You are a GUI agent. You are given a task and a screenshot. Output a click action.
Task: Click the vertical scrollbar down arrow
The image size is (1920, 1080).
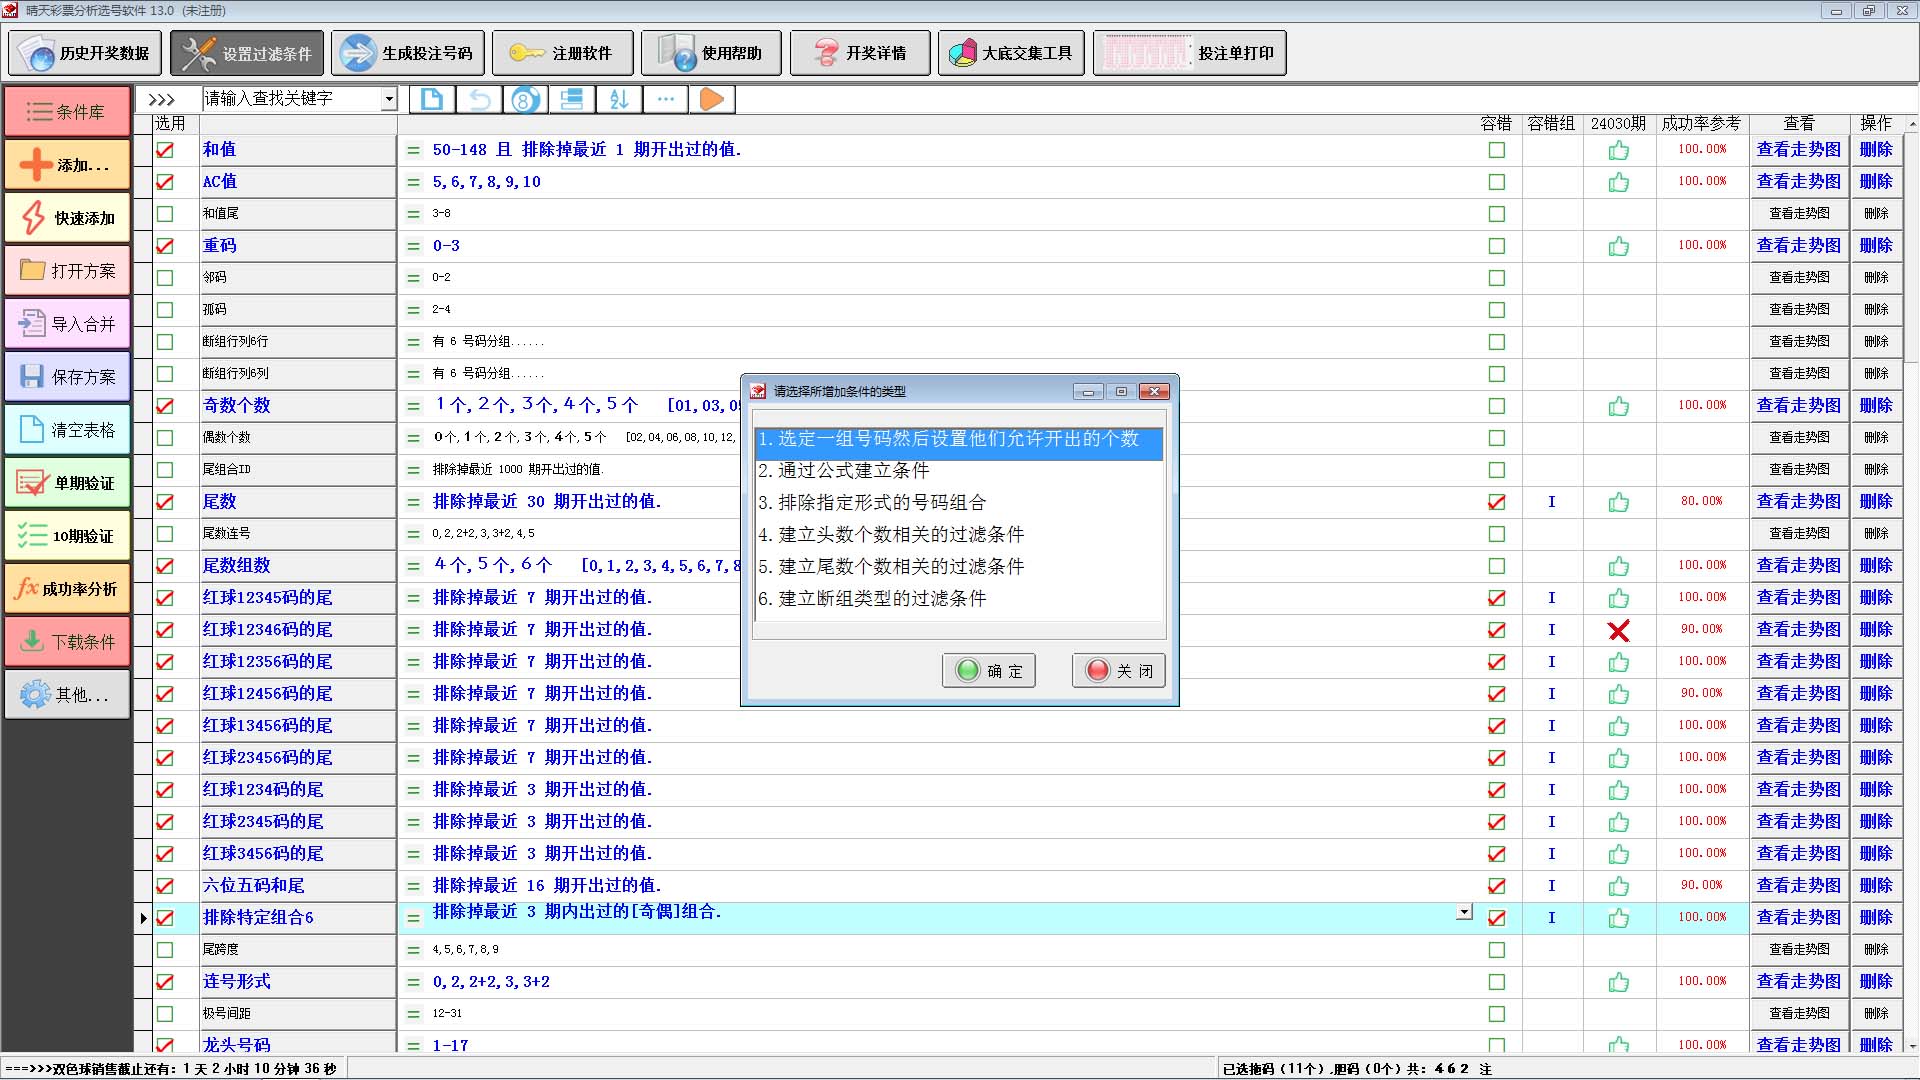pyautogui.click(x=1912, y=1045)
